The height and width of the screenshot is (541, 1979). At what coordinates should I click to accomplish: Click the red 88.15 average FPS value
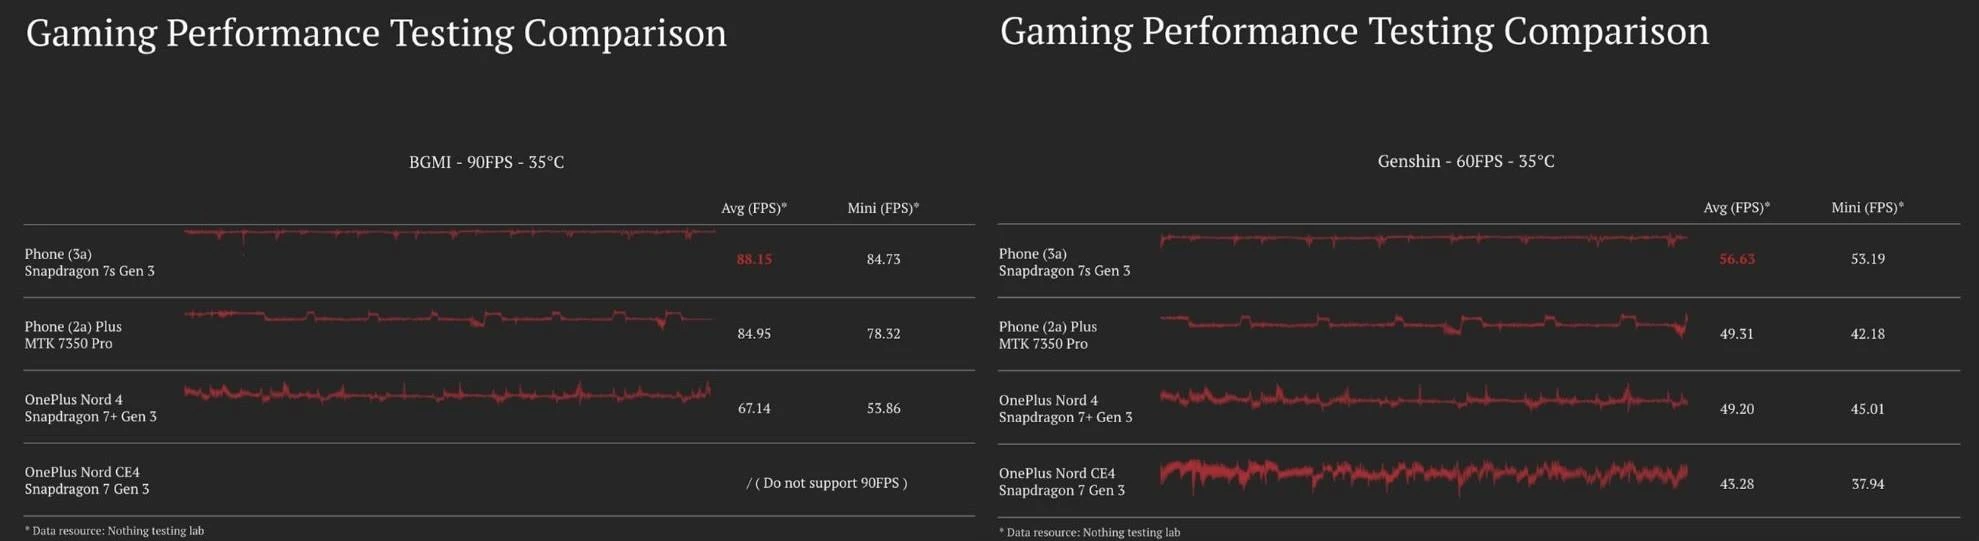coord(754,259)
